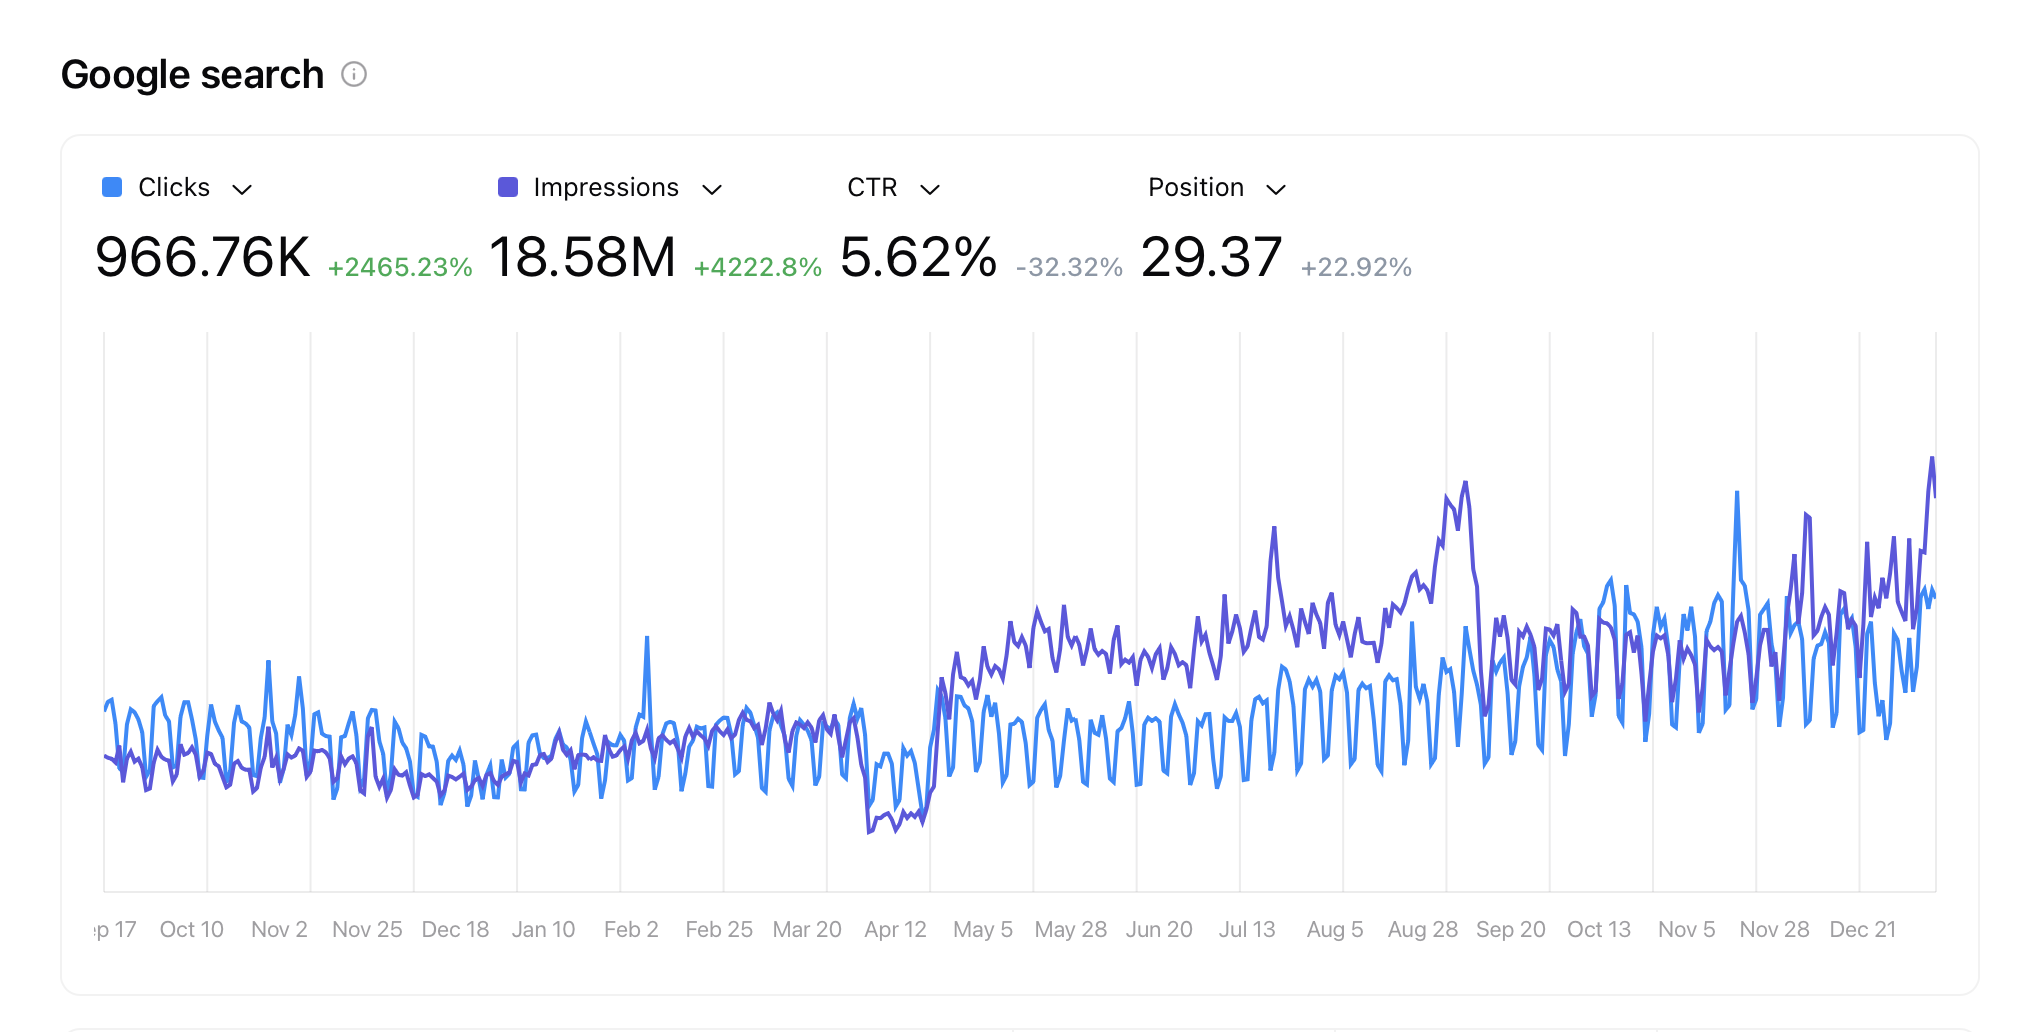
Task: Click the Nov 2 axis label
Action: click(279, 929)
